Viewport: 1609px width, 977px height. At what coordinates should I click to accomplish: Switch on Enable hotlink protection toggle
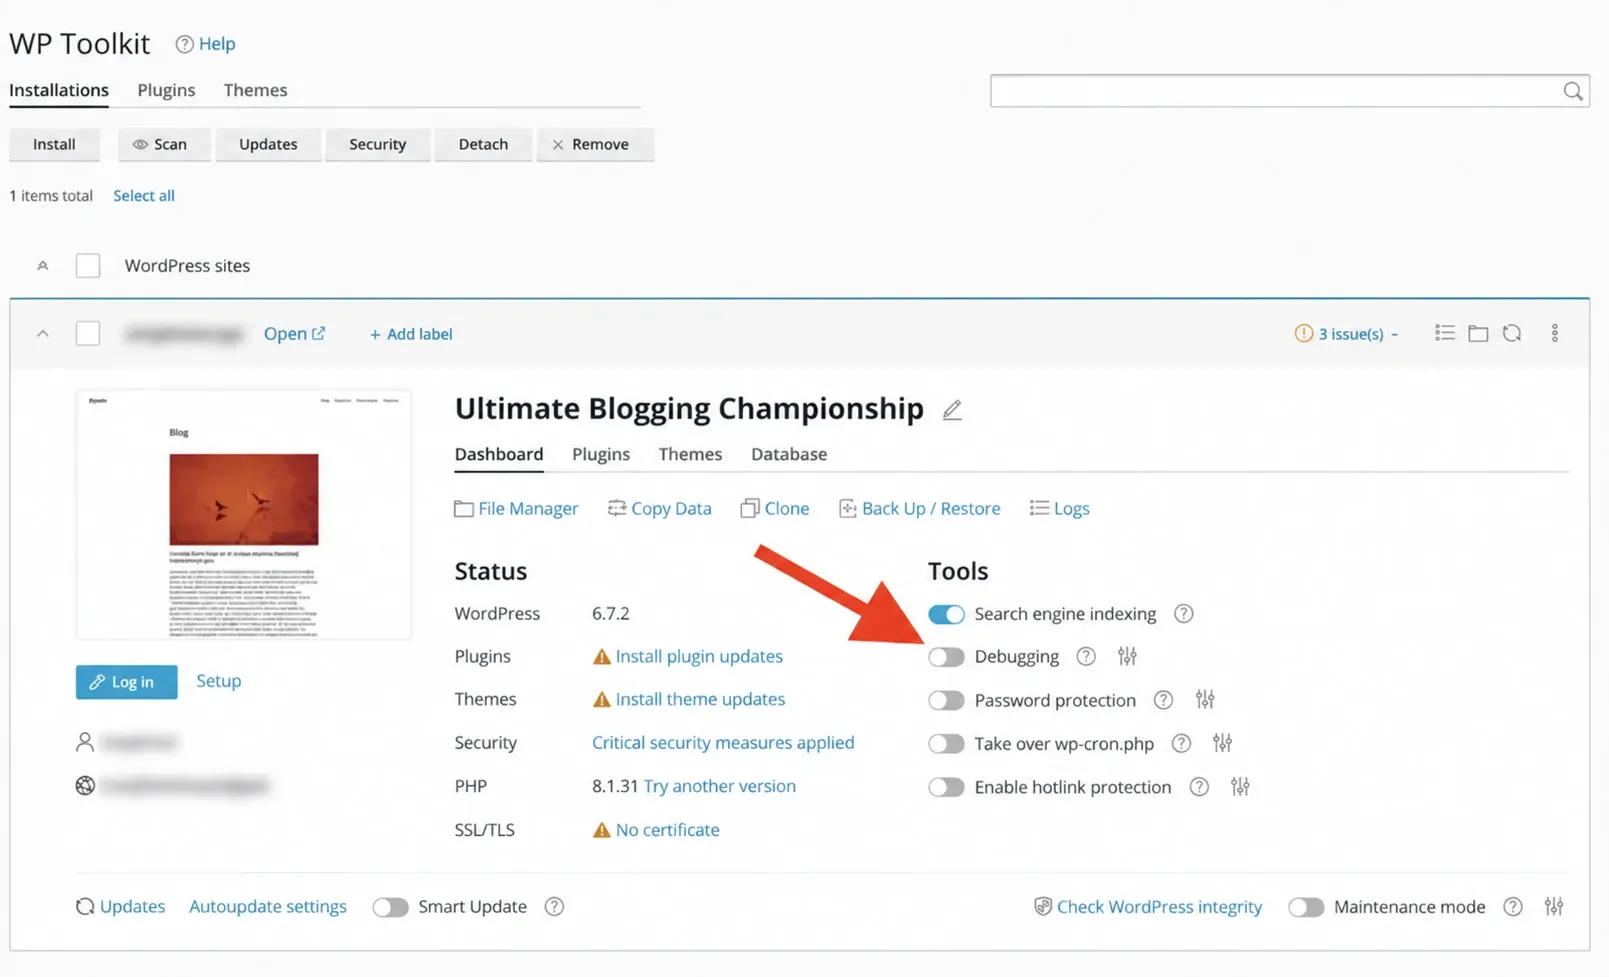tap(946, 787)
